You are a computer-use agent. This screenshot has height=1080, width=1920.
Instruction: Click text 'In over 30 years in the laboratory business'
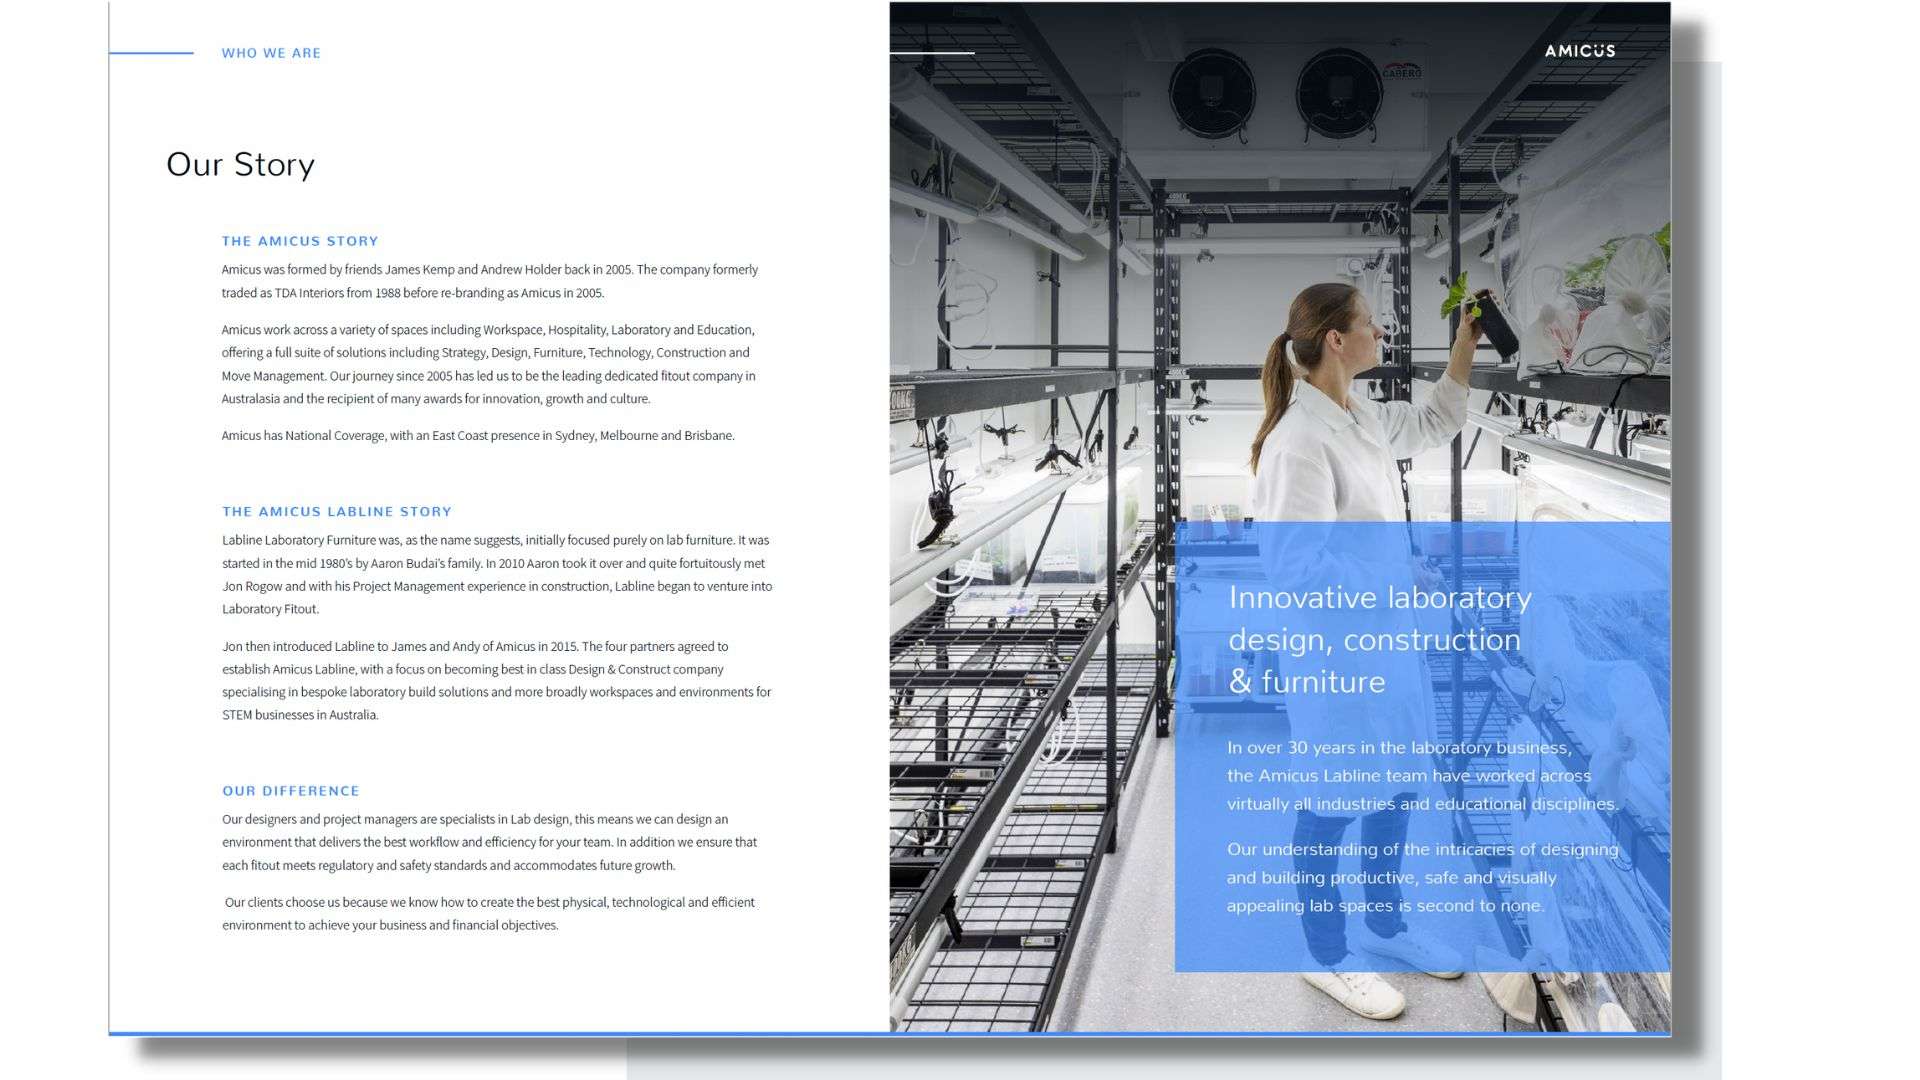(1423, 776)
